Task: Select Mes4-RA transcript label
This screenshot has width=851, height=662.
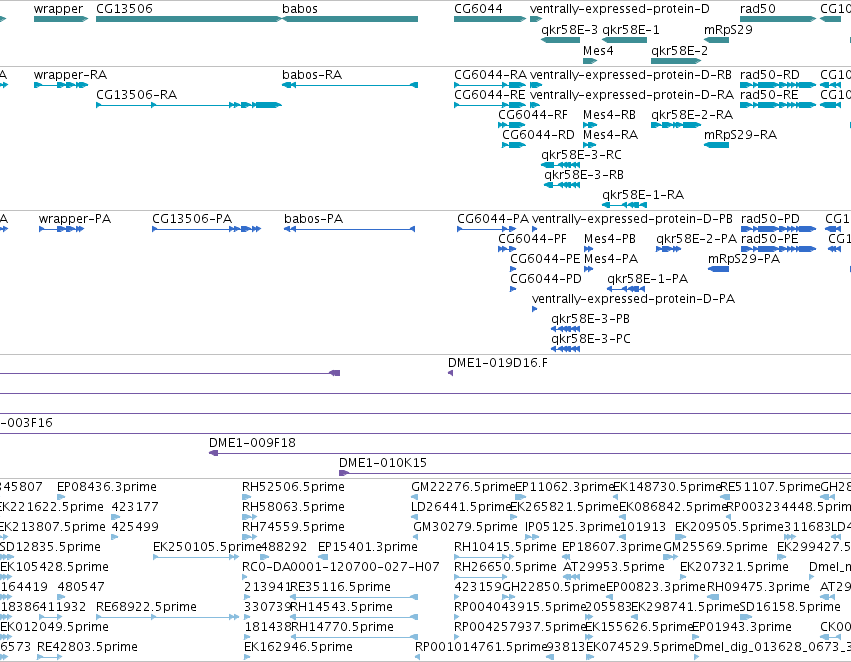Action: [610, 135]
